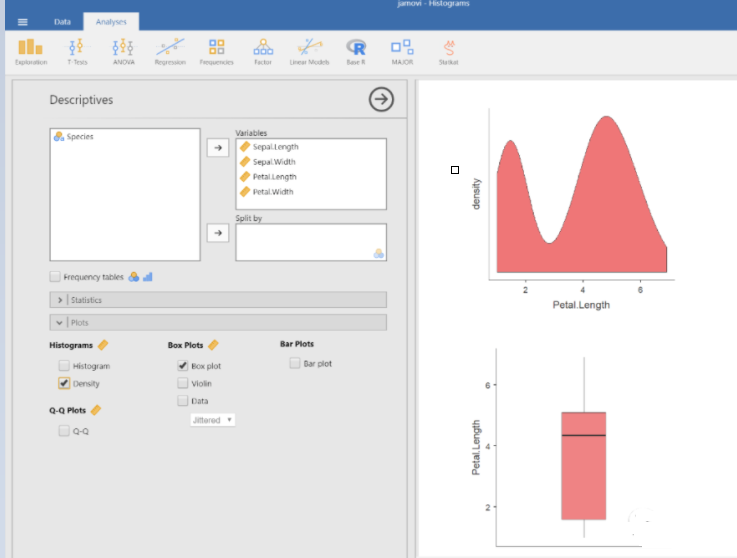
Task: Open the Frequencies analysis menu
Action: click(216, 50)
